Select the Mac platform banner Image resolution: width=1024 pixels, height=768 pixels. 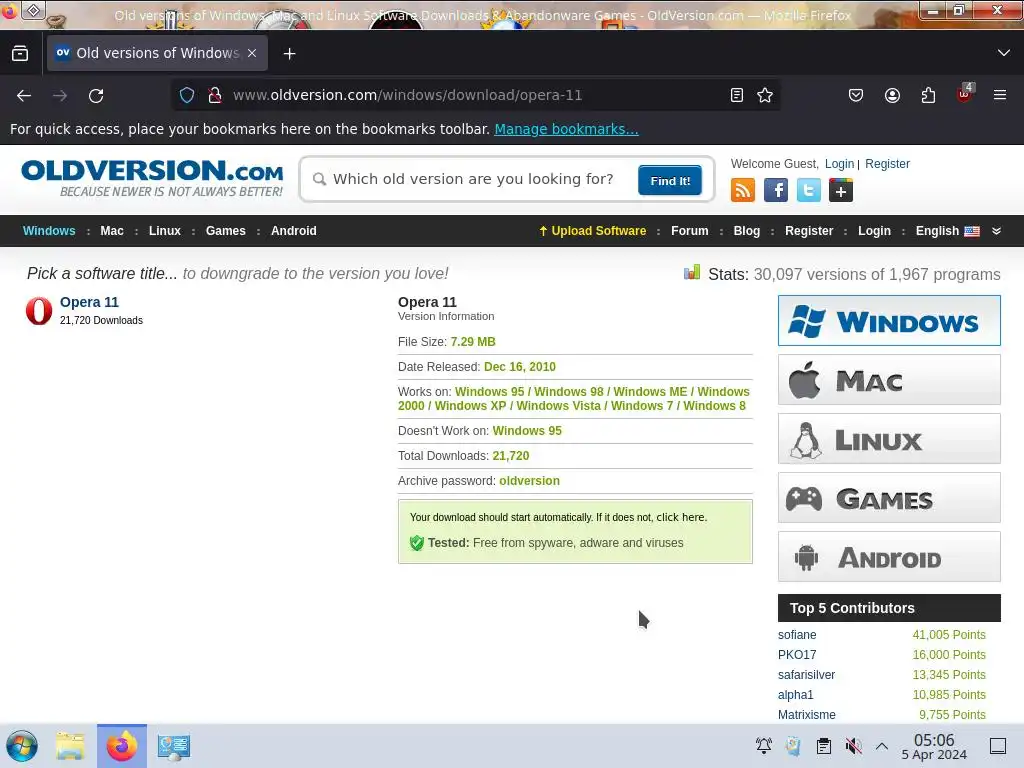pos(889,379)
